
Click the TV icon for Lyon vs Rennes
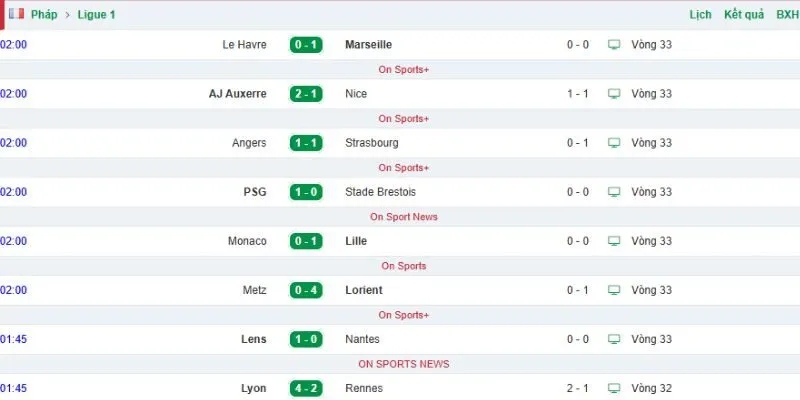[614, 388]
